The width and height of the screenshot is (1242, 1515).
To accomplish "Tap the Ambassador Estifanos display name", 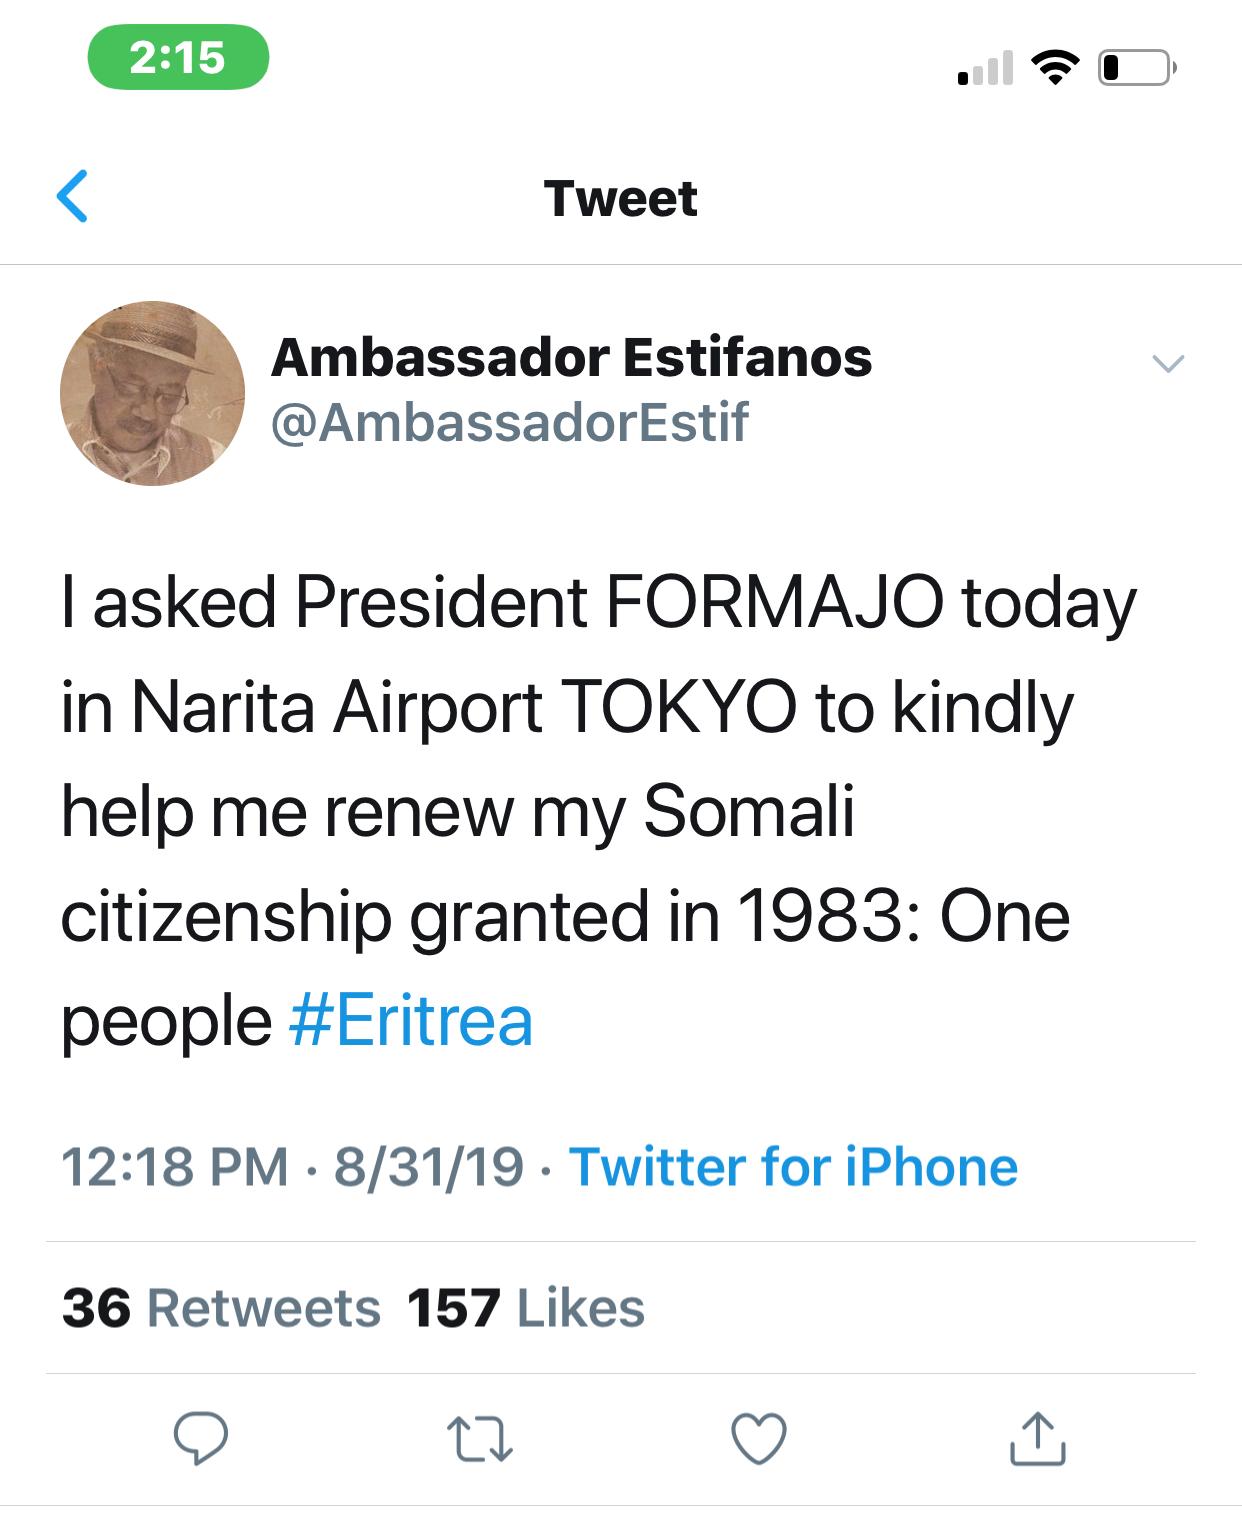I will (x=571, y=357).
